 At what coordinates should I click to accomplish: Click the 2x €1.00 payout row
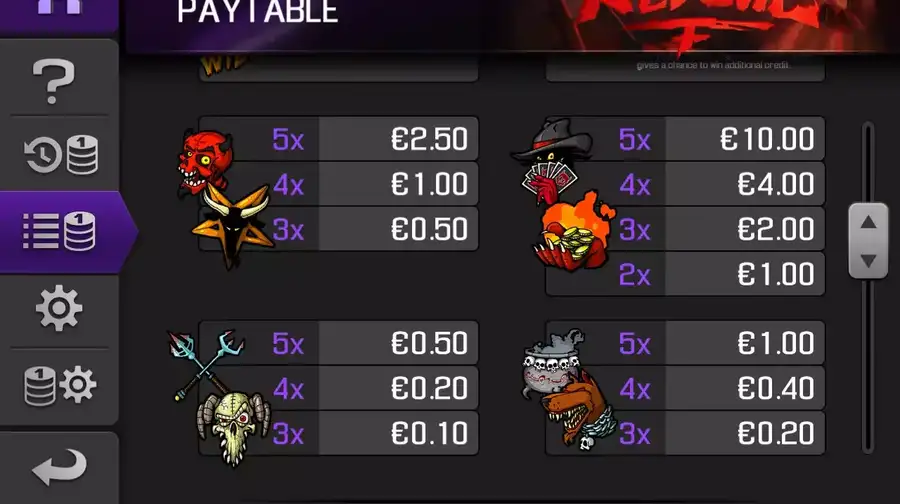[685, 274]
